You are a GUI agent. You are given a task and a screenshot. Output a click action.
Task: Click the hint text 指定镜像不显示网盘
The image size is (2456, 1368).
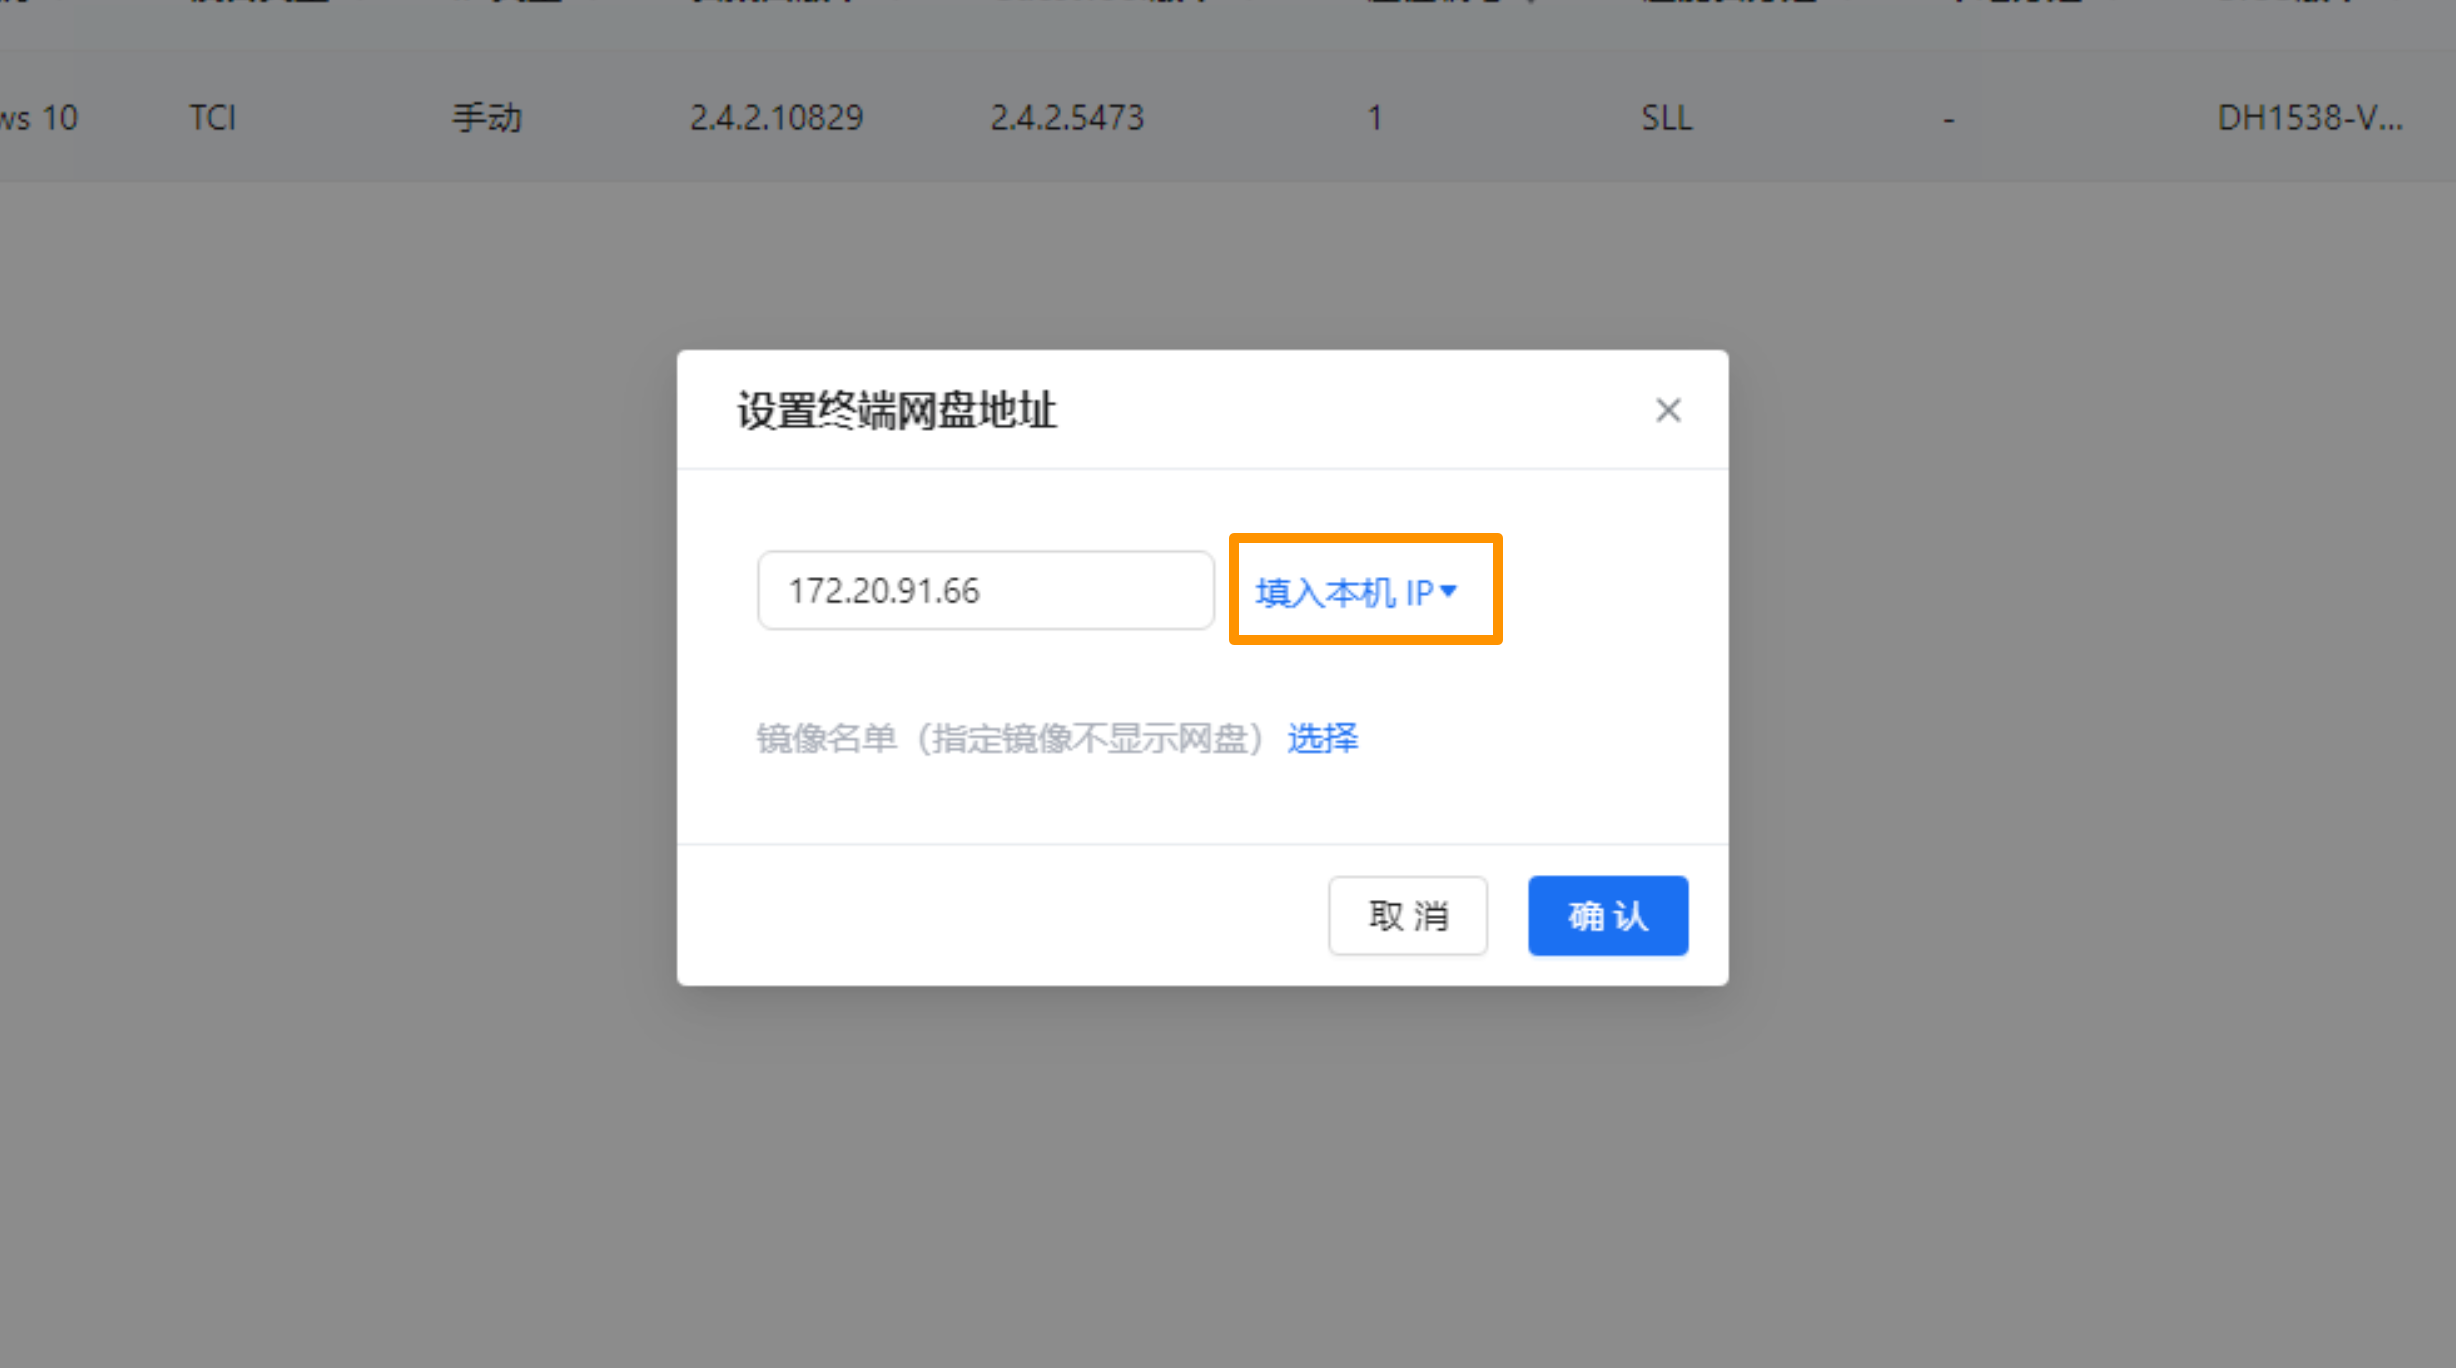click(x=1090, y=738)
